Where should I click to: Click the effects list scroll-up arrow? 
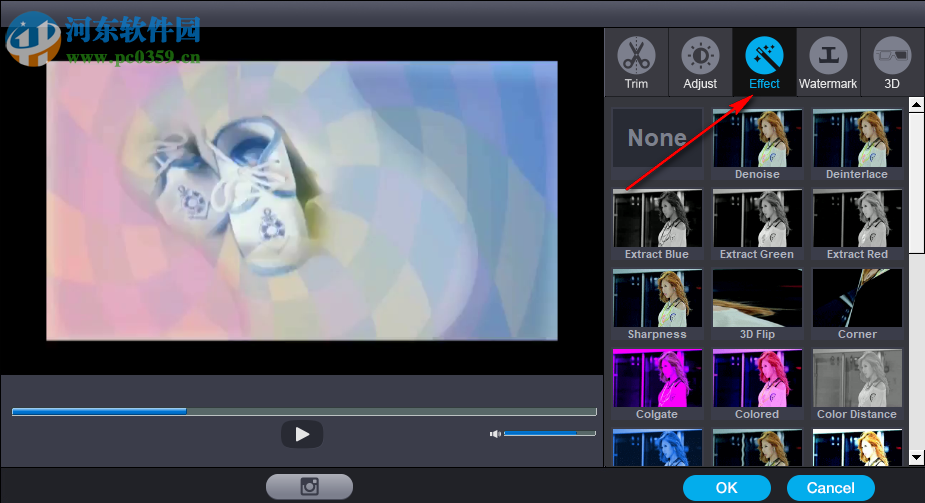tap(916, 105)
